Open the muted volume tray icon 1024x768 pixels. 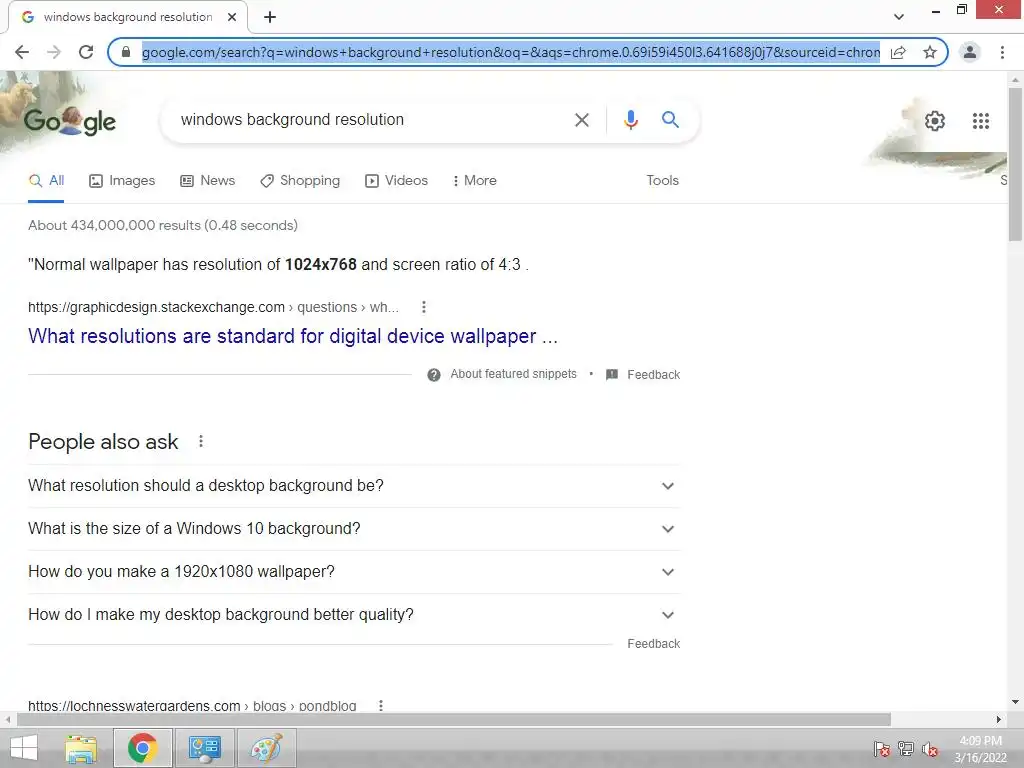[x=930, y=749]
